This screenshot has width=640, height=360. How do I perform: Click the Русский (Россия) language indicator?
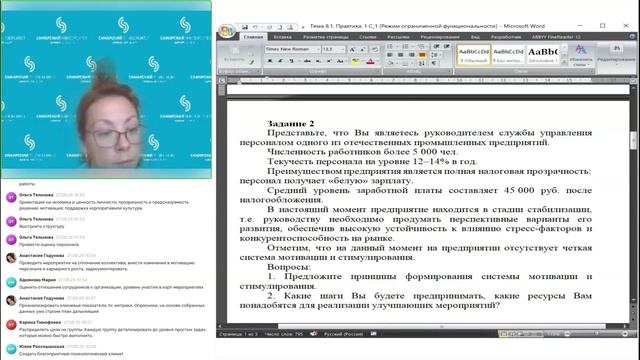point(343,334)
